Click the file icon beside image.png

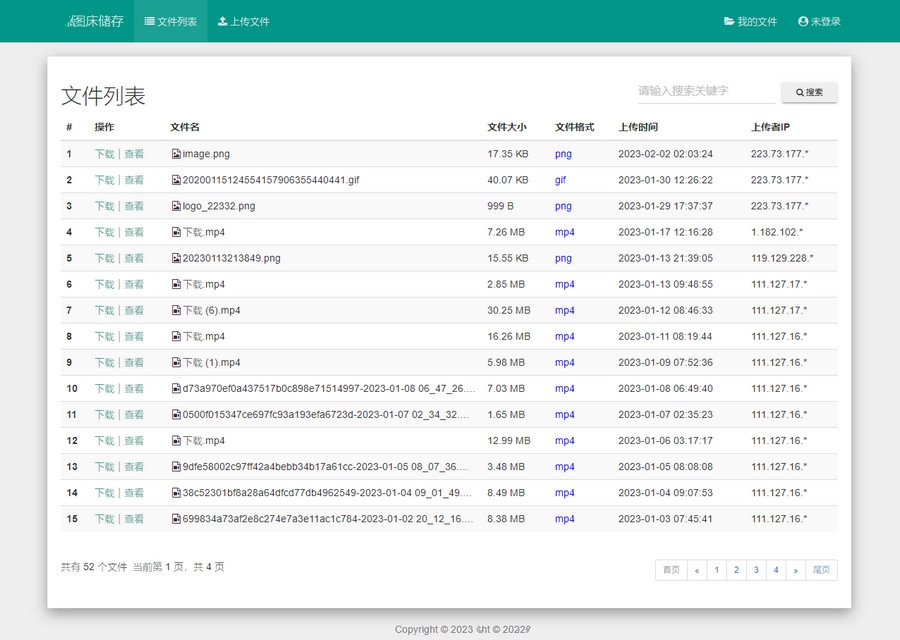point(176,154)
